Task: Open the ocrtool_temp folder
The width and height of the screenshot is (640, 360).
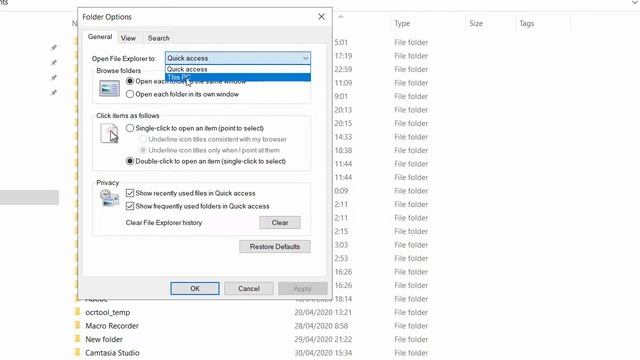Action: [x=108, y=312]
